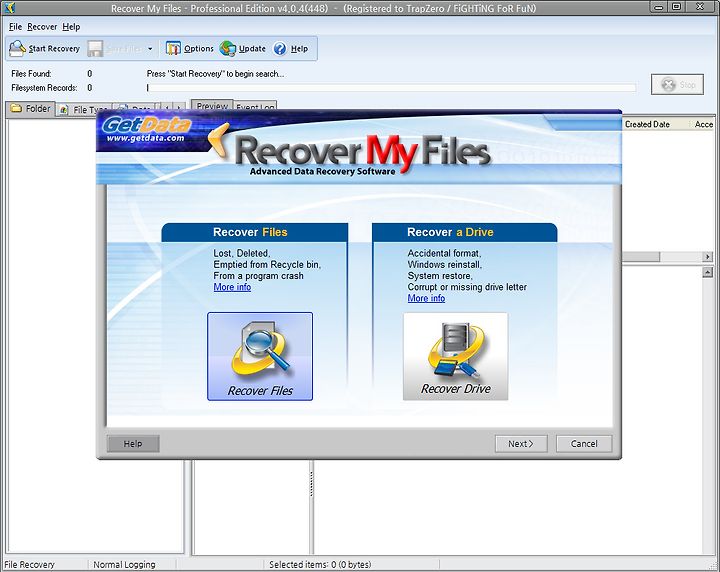Open More info link under Recover a Drive
Screen dimensions: 720x572
pos(426,298)
